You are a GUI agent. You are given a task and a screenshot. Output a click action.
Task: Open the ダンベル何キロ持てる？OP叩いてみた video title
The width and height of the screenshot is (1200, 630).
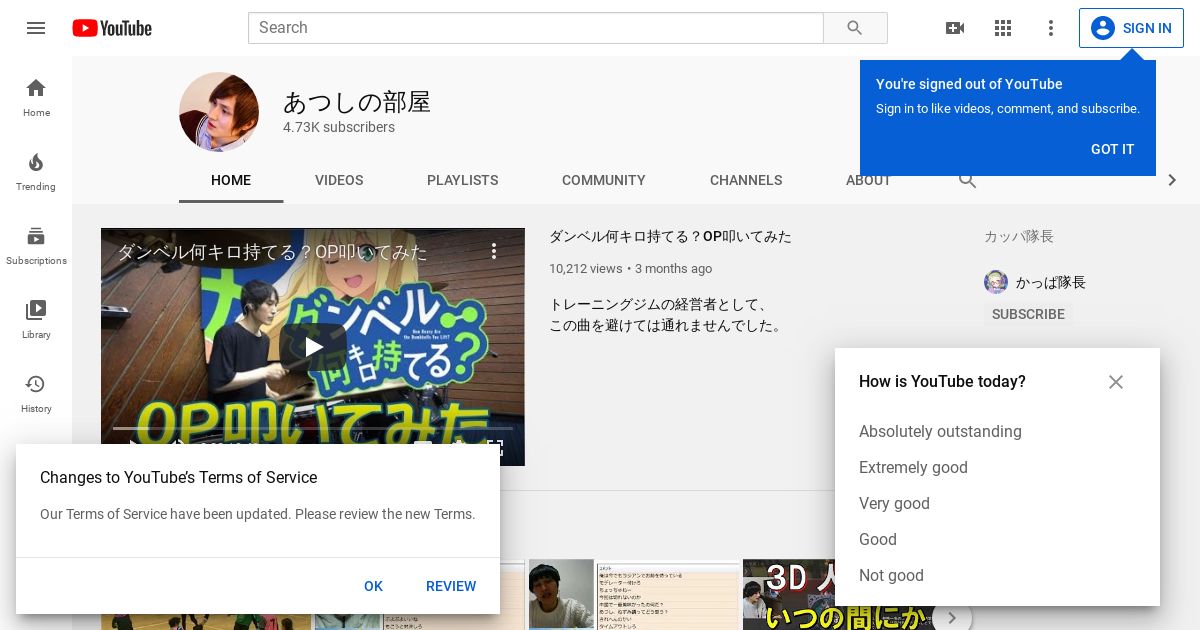point(670,236)
